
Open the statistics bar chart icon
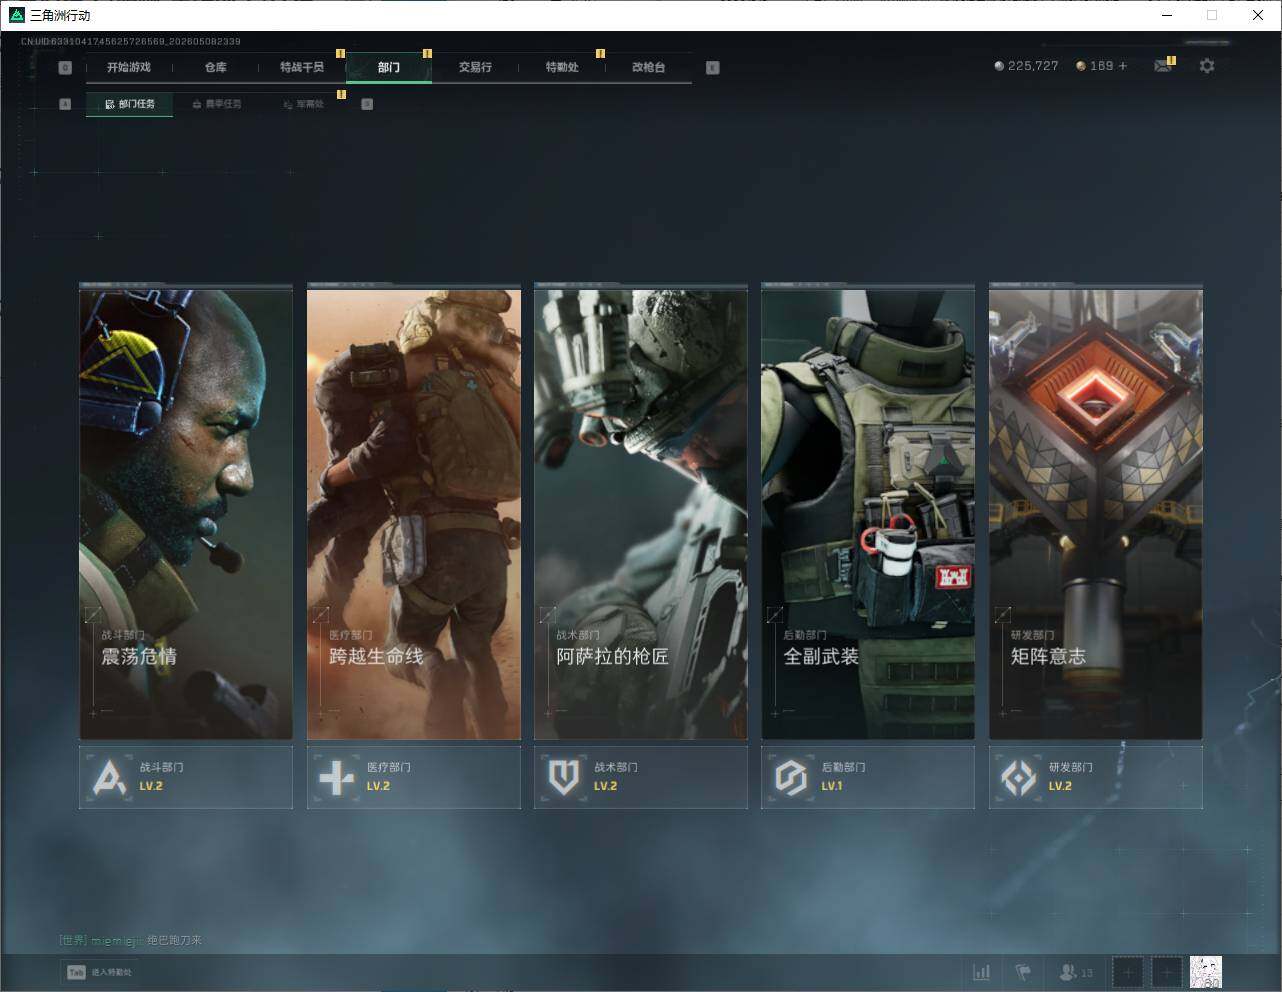click(x=982, y=972)
